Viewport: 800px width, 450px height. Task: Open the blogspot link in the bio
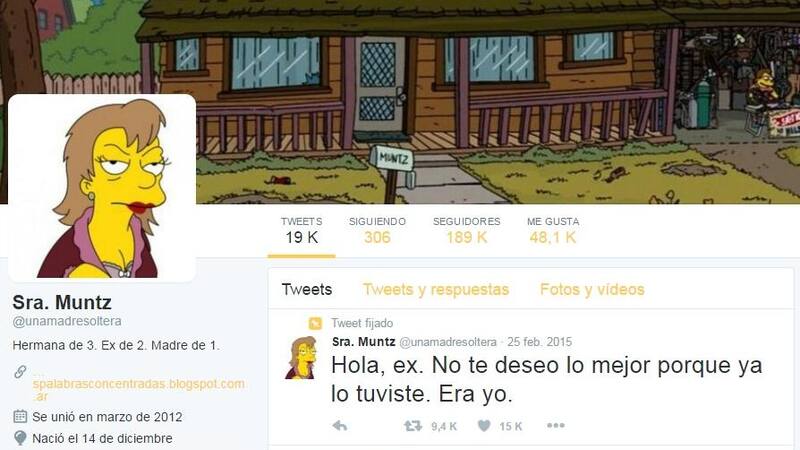point(138,390)
